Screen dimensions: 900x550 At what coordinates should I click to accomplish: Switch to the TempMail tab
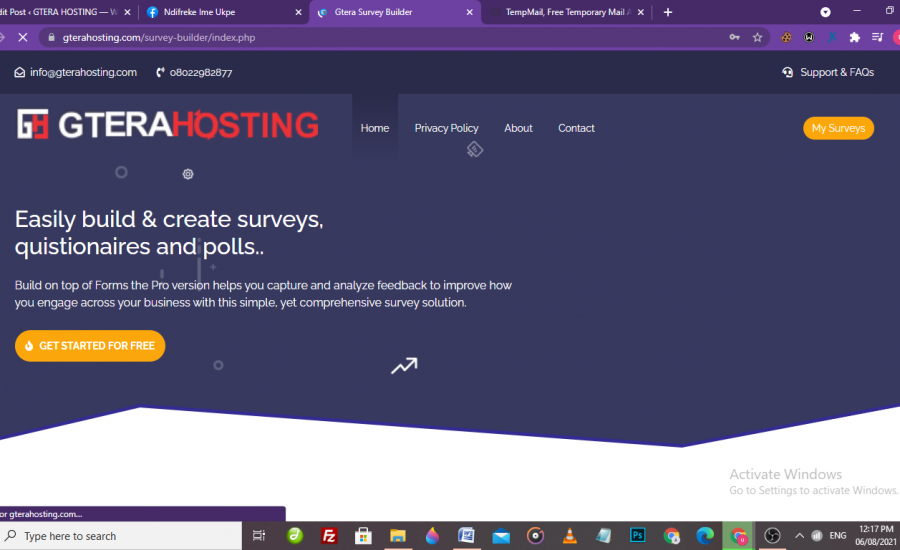(568, 12)
